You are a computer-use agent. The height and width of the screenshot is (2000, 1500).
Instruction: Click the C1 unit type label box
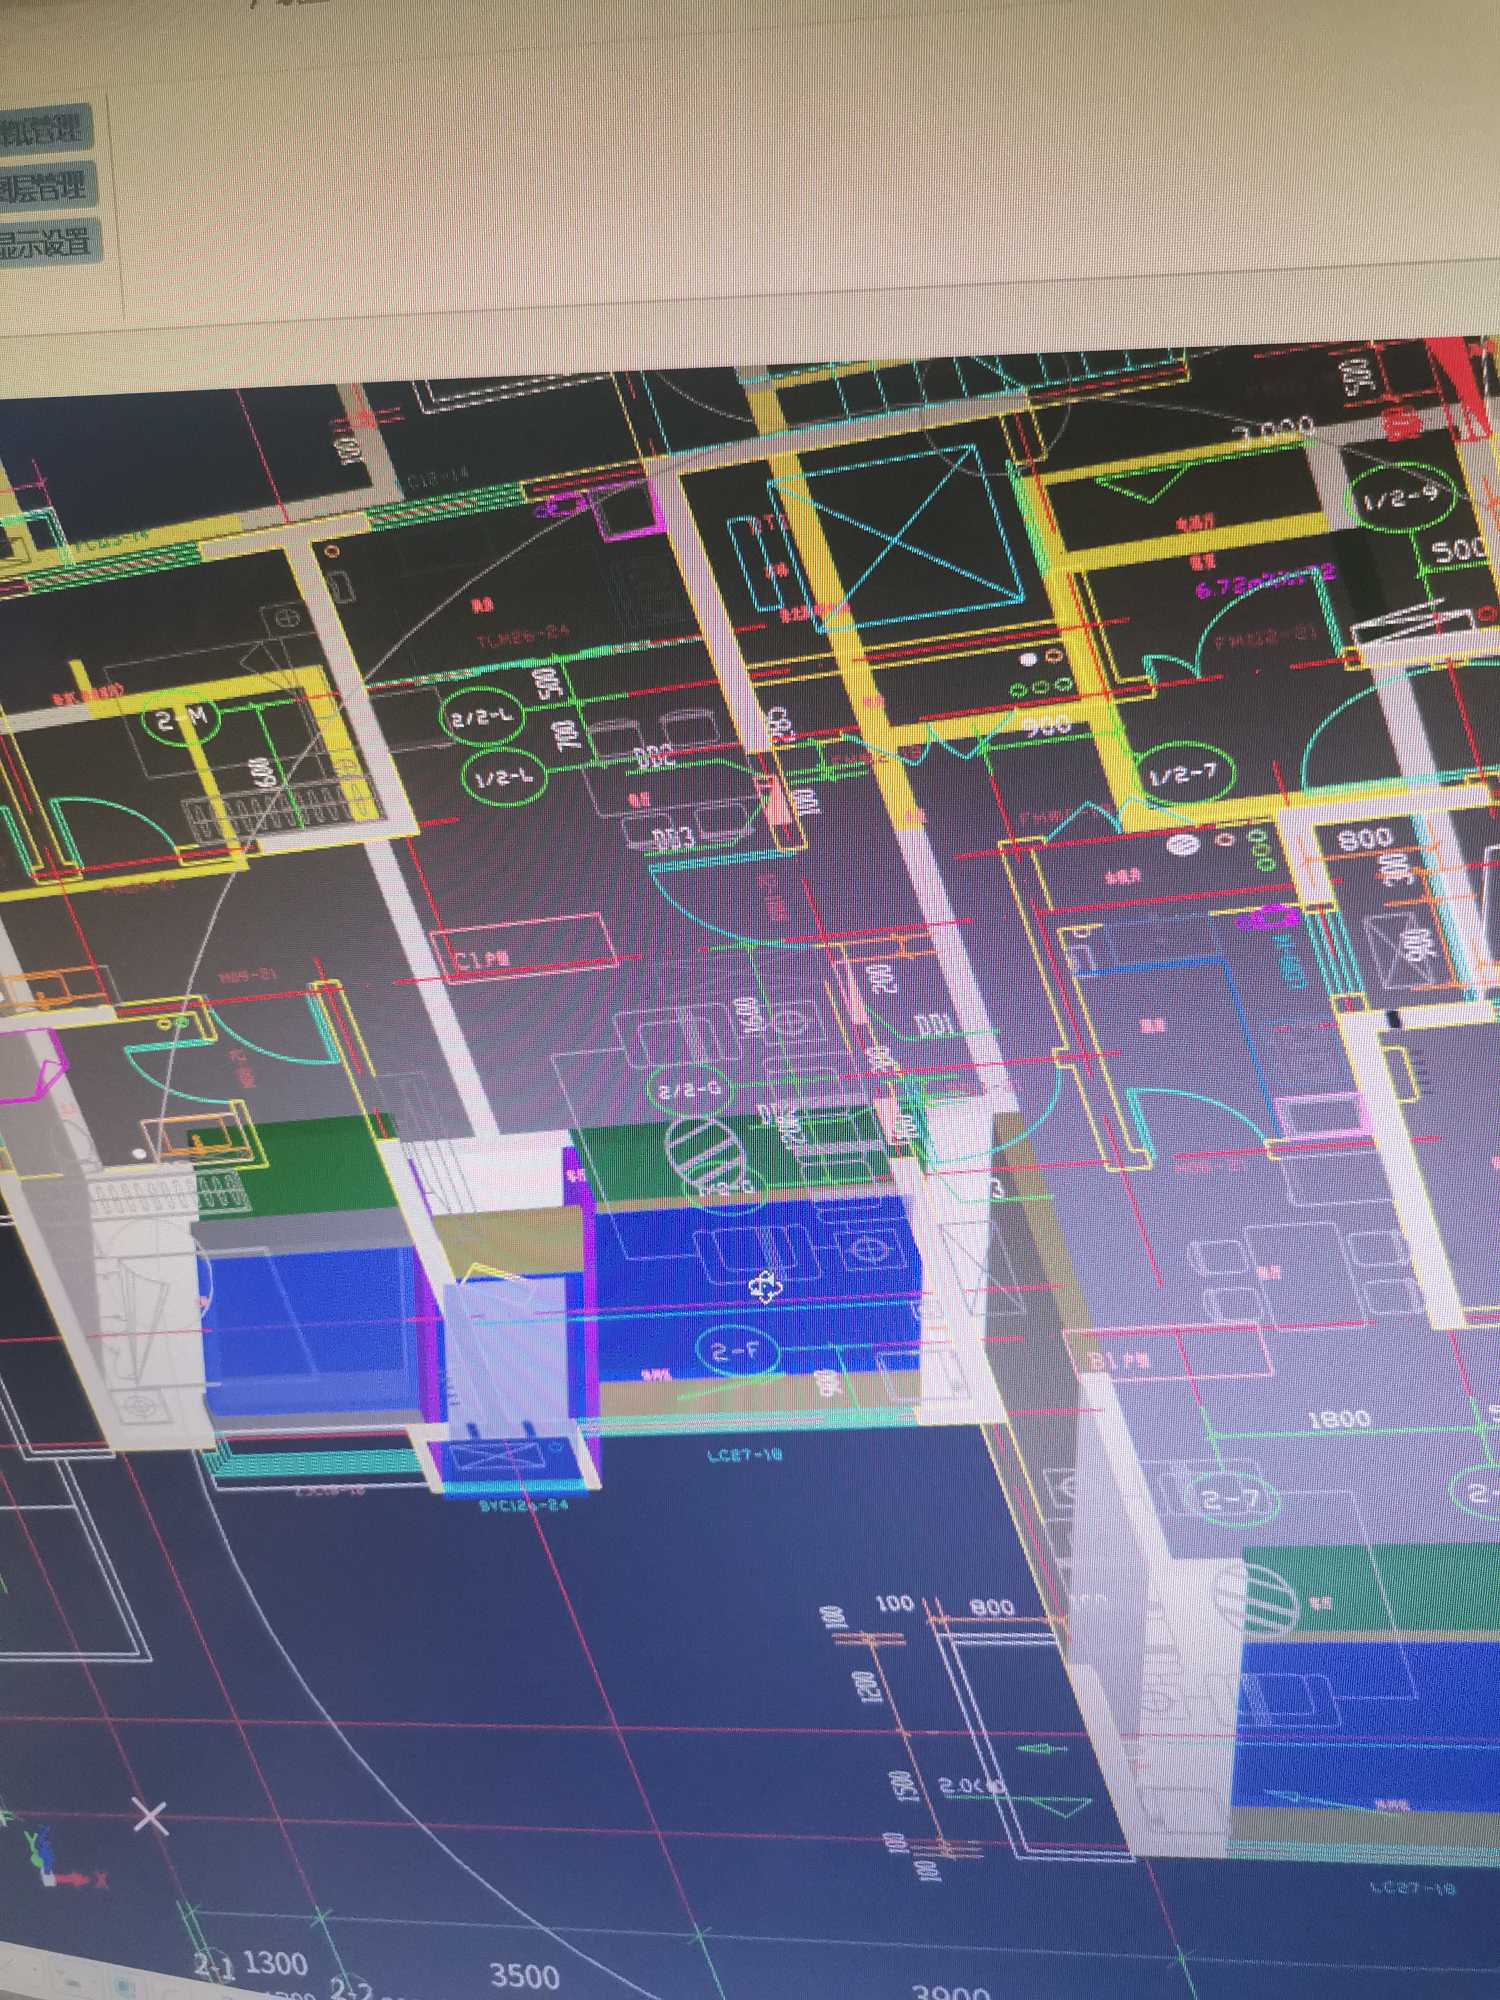tap(524, 946)
